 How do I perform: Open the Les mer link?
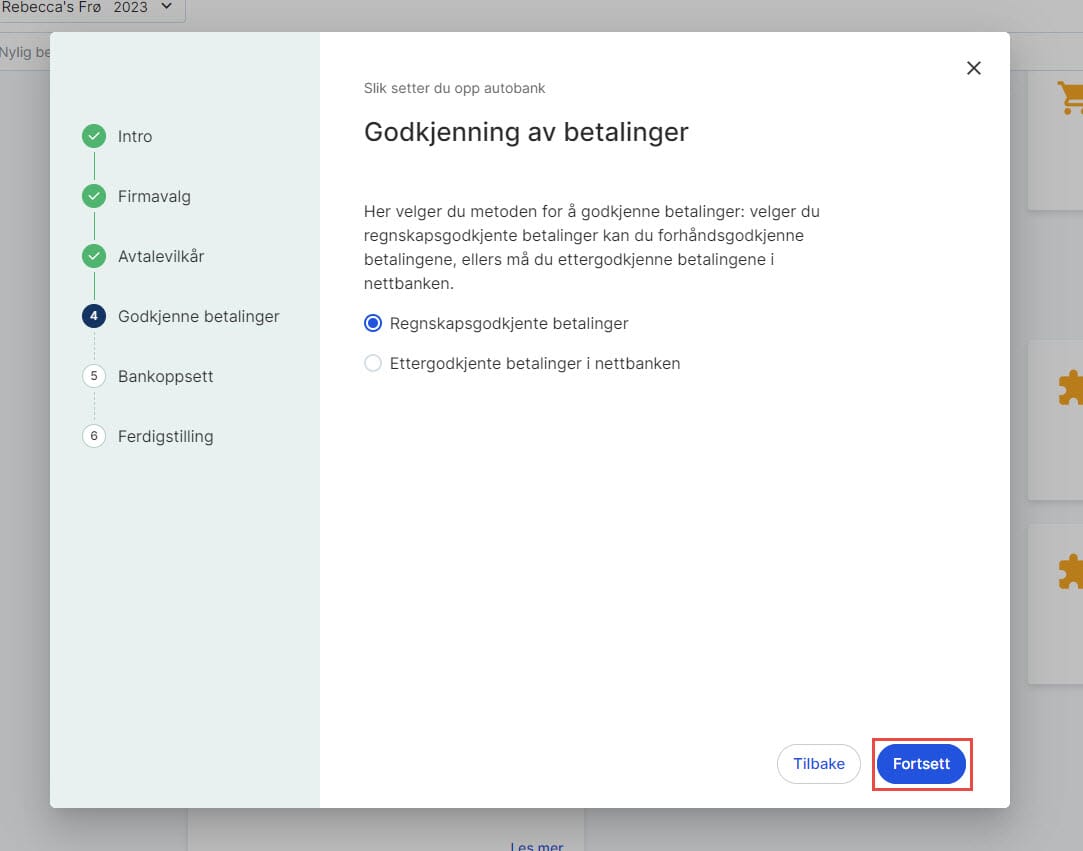click(x=537, y=845)
